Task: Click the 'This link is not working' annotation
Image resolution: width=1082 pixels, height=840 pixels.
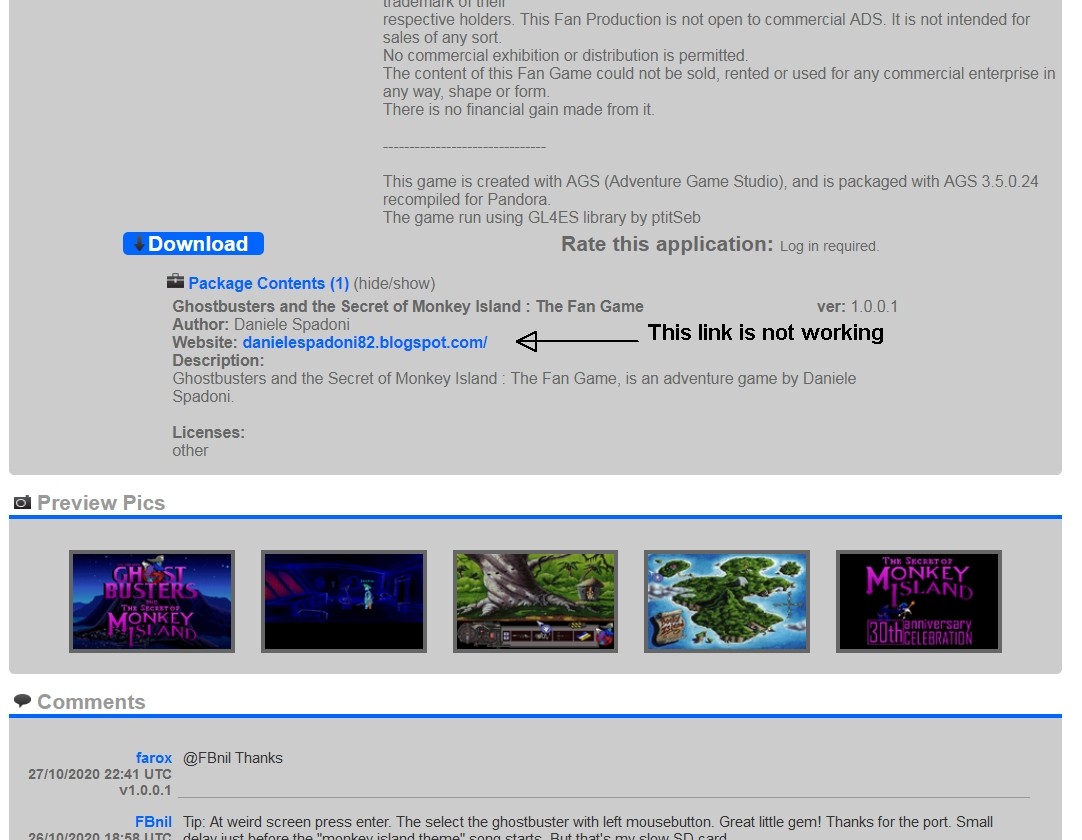Action: coord(765,333)
